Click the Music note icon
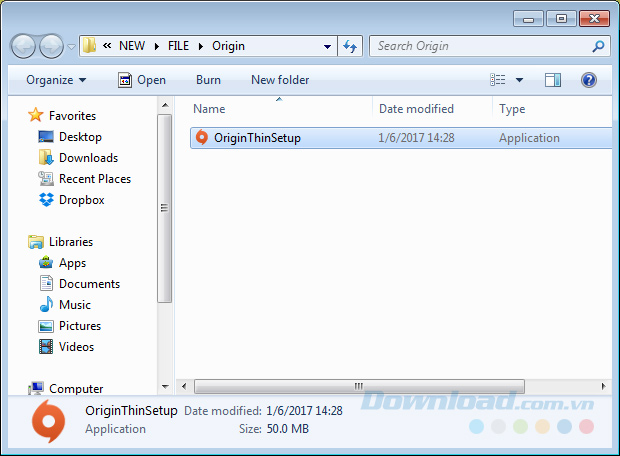This screenshot has height=456, width=620. point(46,304)
